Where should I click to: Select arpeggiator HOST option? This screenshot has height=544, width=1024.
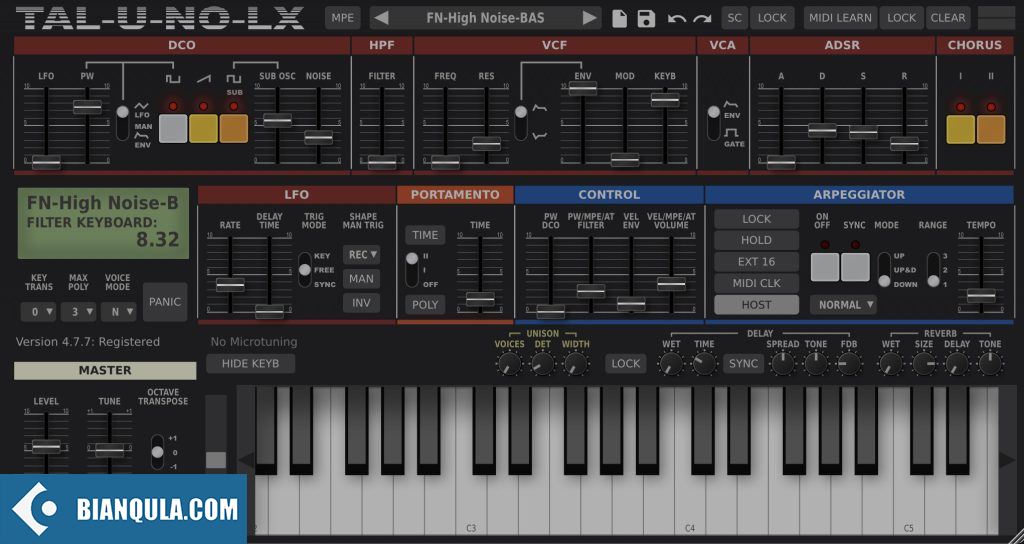pos(756,305)
